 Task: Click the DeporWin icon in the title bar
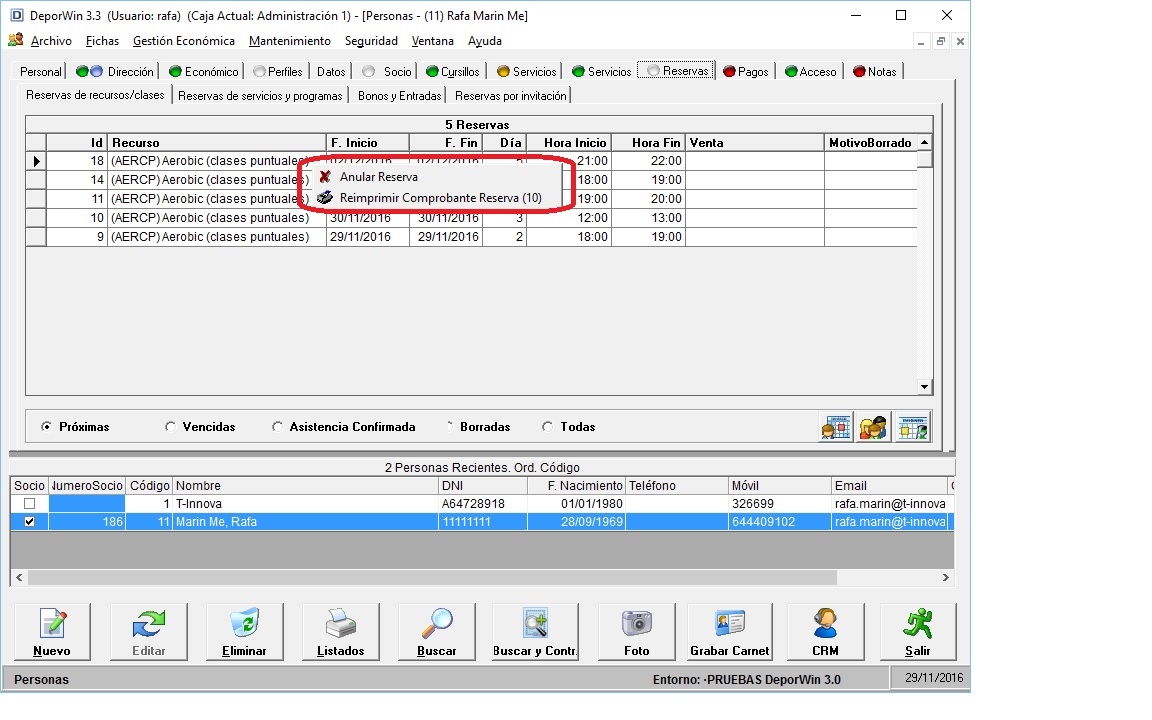pos(16,15)
